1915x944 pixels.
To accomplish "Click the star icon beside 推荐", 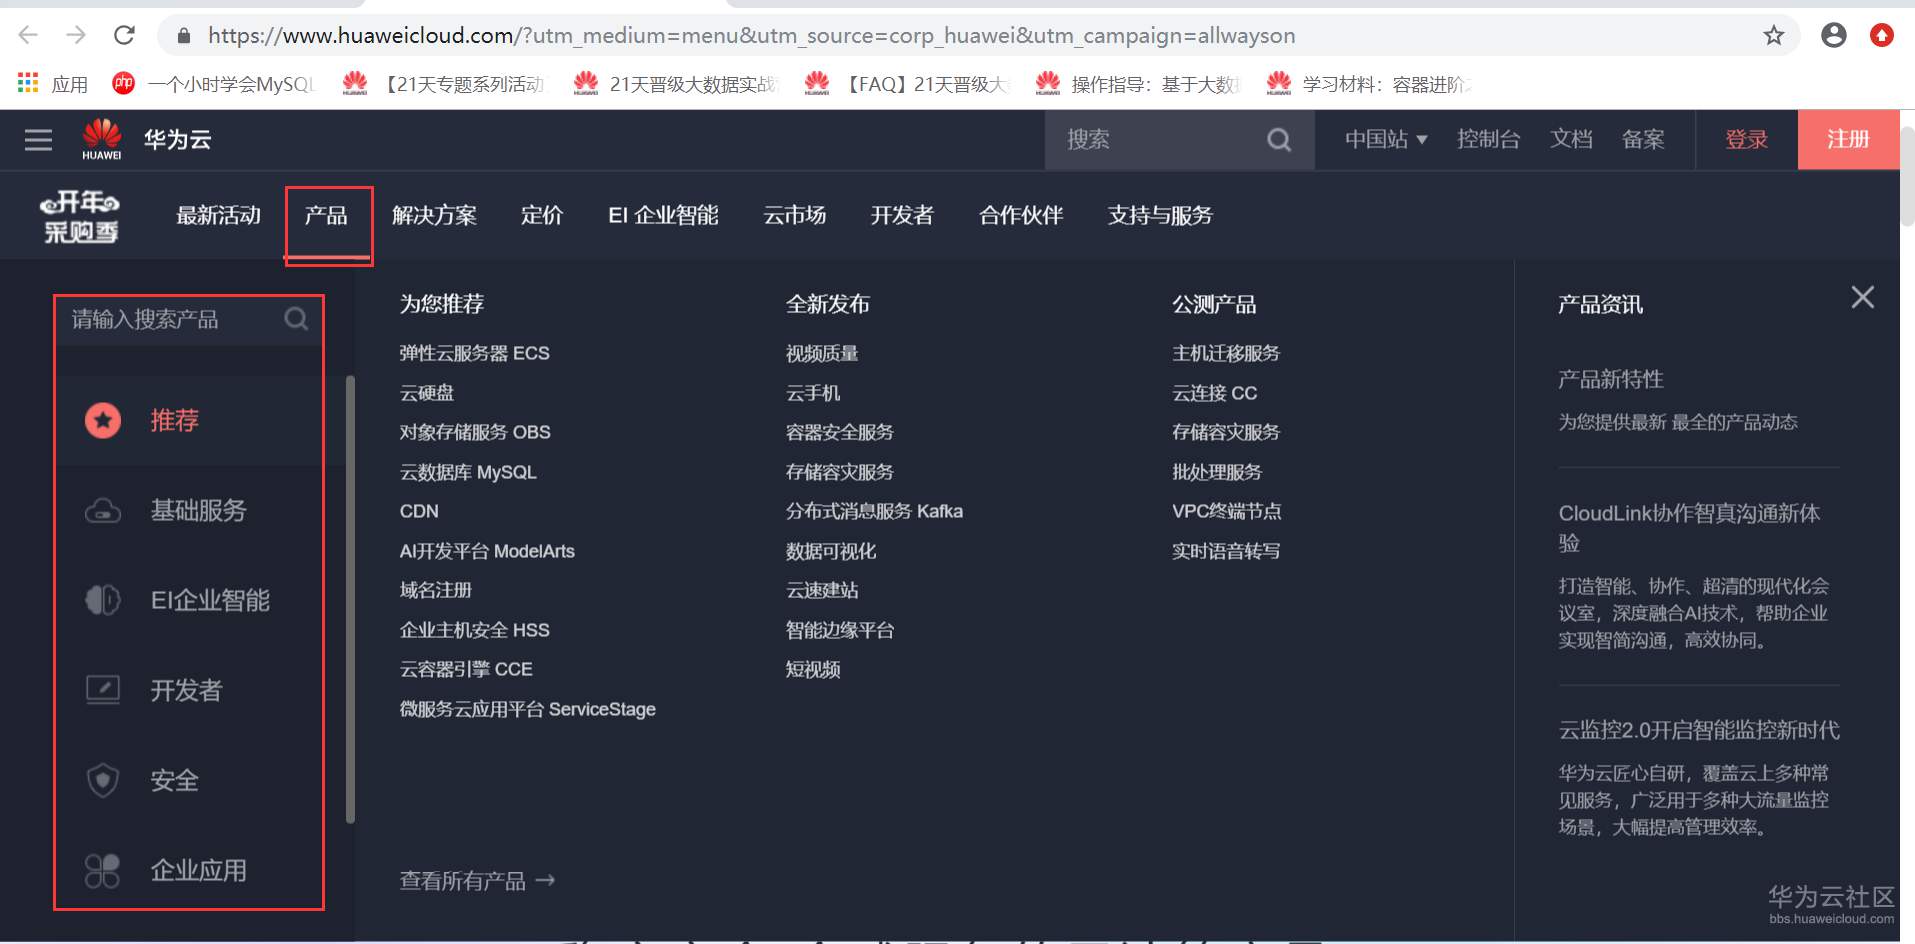I will point(103,420).
